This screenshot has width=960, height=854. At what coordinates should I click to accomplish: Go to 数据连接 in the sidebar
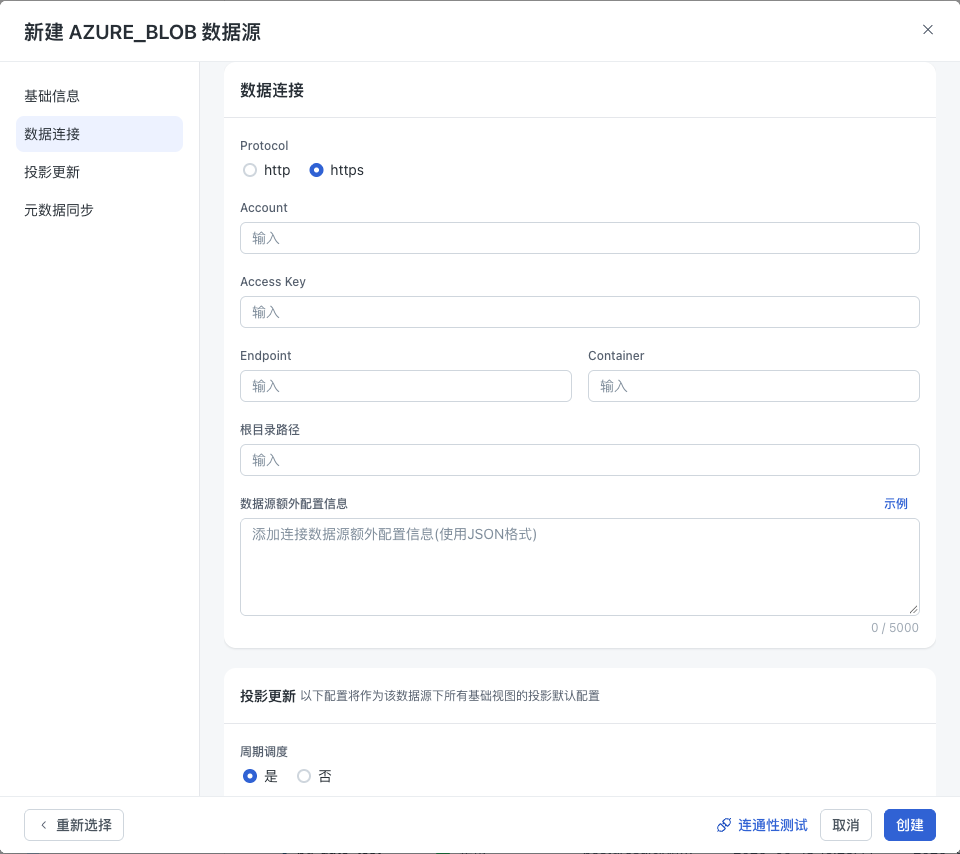[99, 134]
